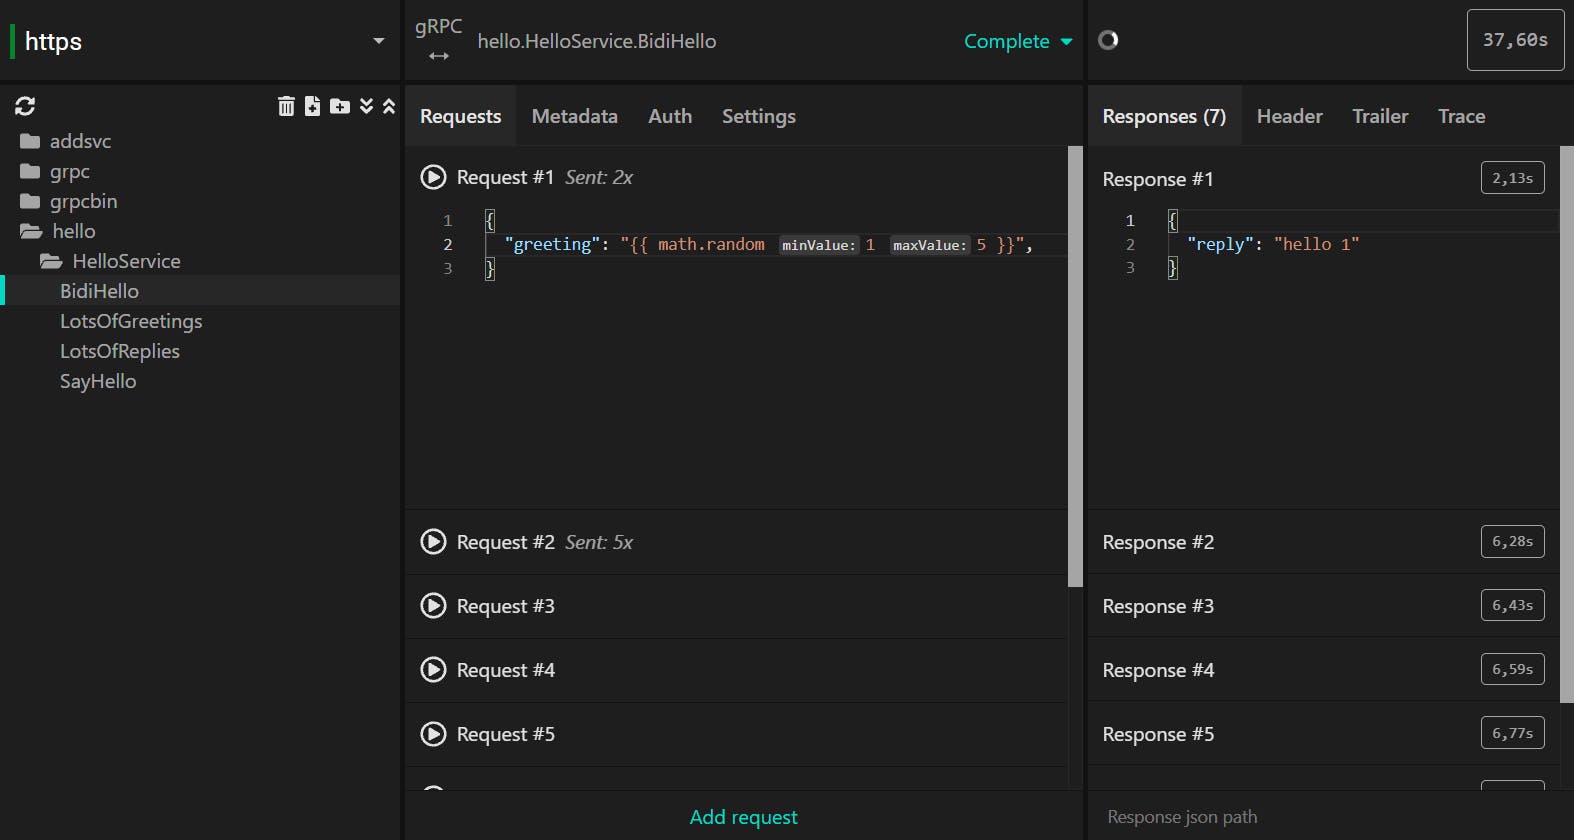Image resolution: width=1574 pixels, height=840 pixels.
Task: Select the SayHello method
Action: tap(98, 381)
